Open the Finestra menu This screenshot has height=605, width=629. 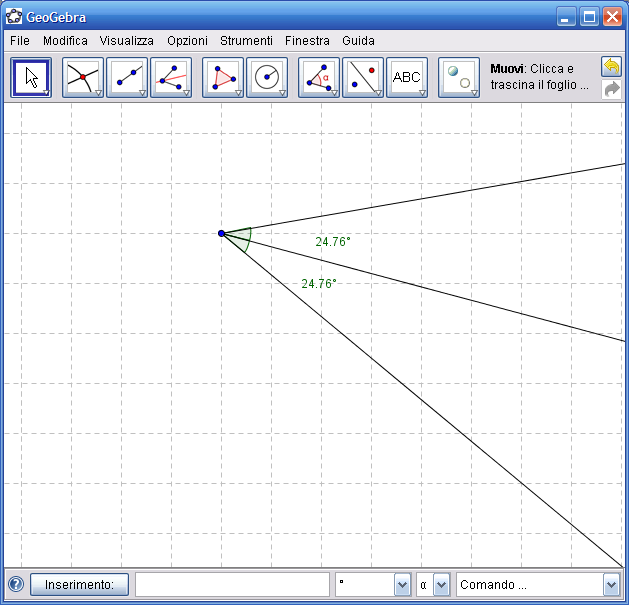pyautogui.click(x=307, y=41)
